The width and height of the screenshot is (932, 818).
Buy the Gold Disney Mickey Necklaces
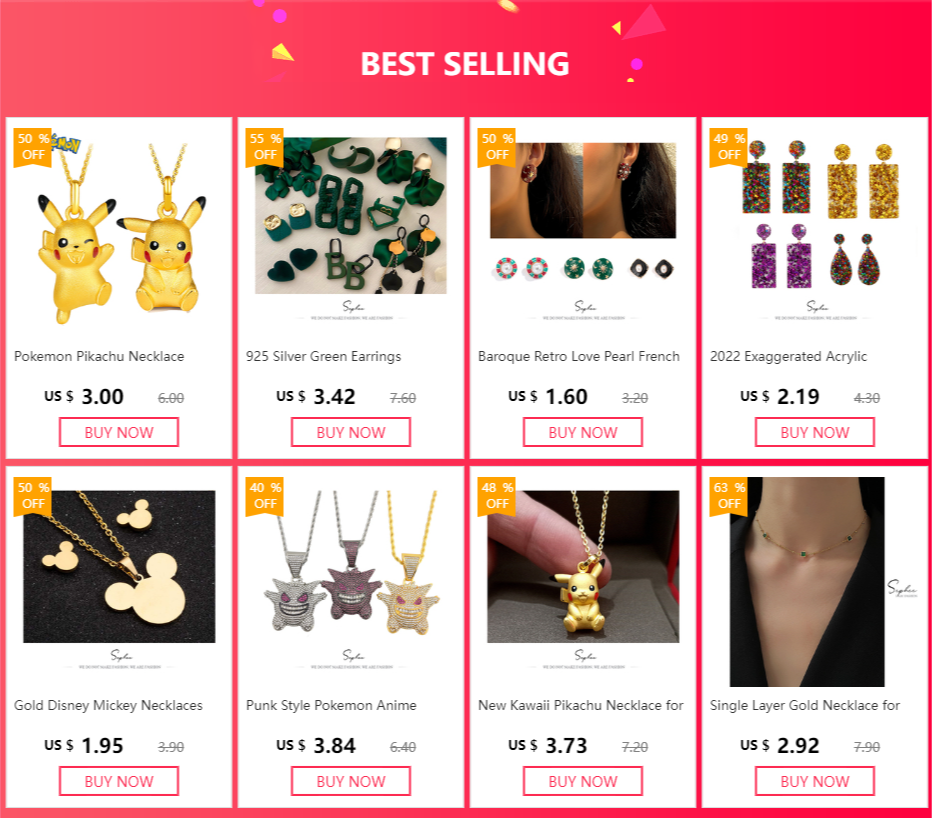119,781
